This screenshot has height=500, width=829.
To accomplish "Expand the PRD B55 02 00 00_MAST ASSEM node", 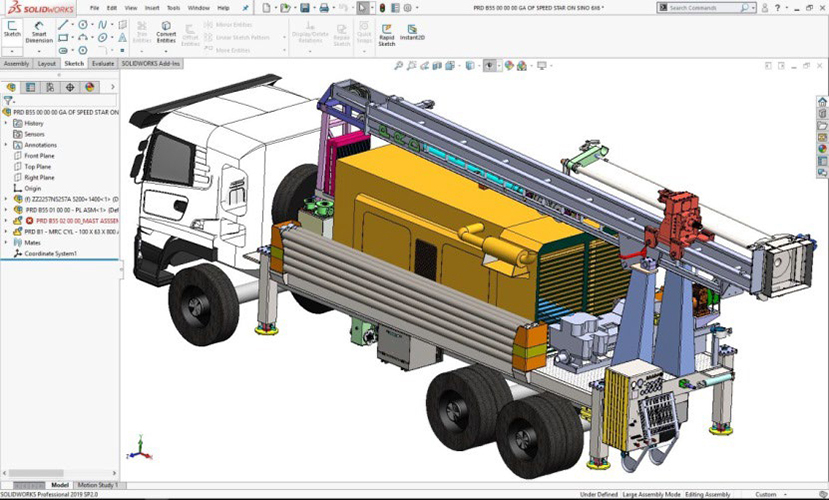I will click(x=6, y=221).
